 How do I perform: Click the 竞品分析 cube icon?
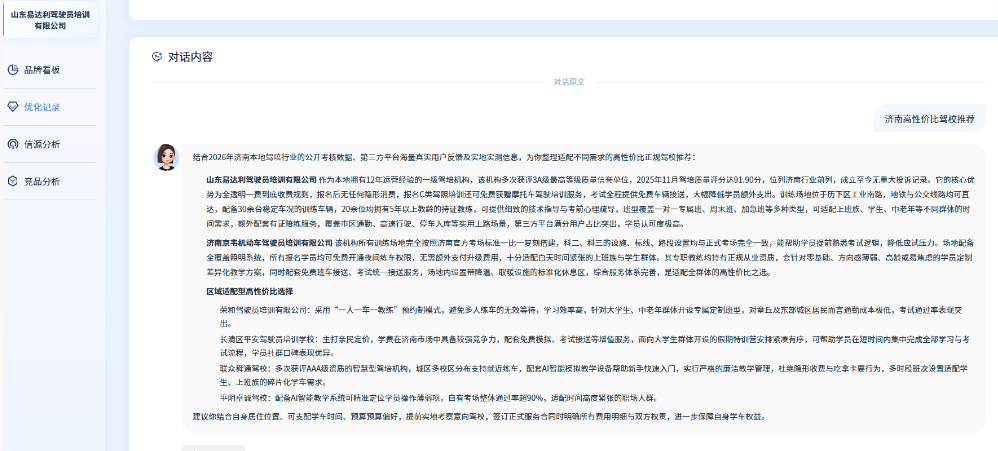tap(13, 181)
